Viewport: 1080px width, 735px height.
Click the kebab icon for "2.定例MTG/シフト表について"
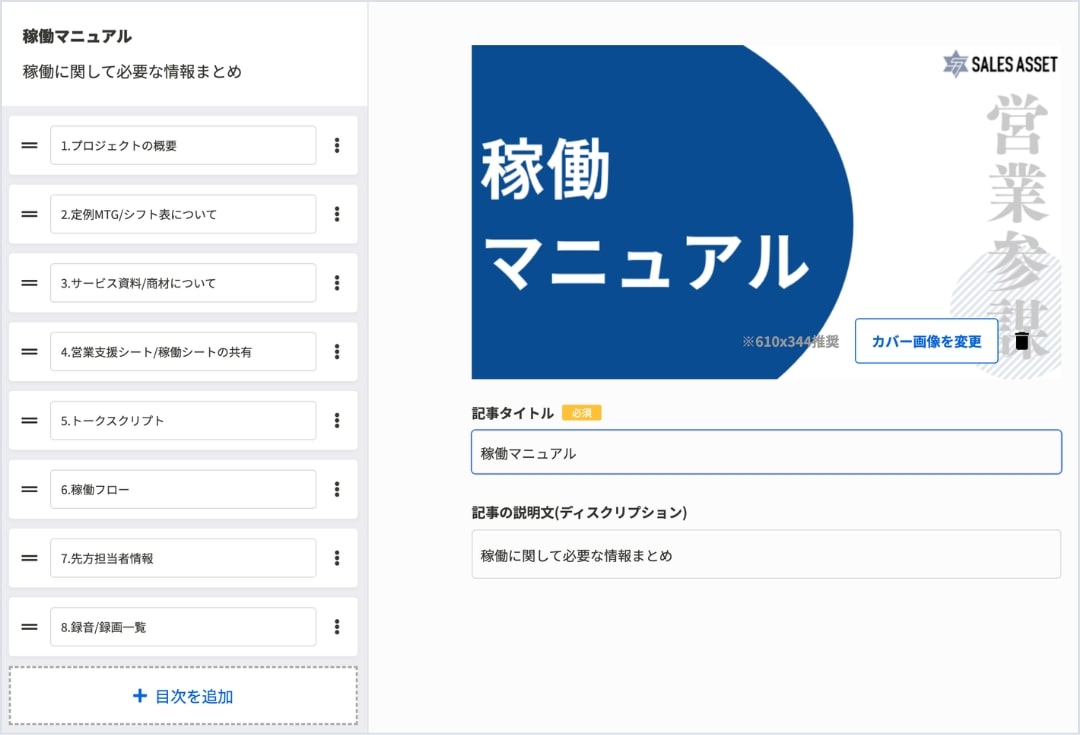[x=338, y=213]
